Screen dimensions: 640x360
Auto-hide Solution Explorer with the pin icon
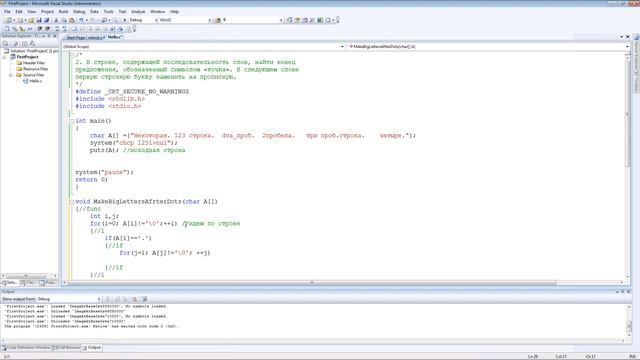tap(49, 36)
